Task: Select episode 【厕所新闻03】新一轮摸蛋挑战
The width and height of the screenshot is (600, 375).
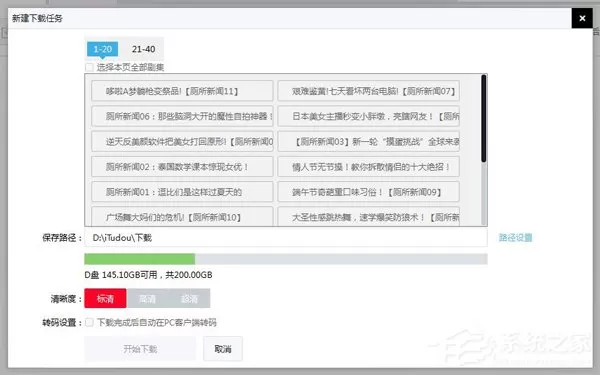Action: coord(368,141)
